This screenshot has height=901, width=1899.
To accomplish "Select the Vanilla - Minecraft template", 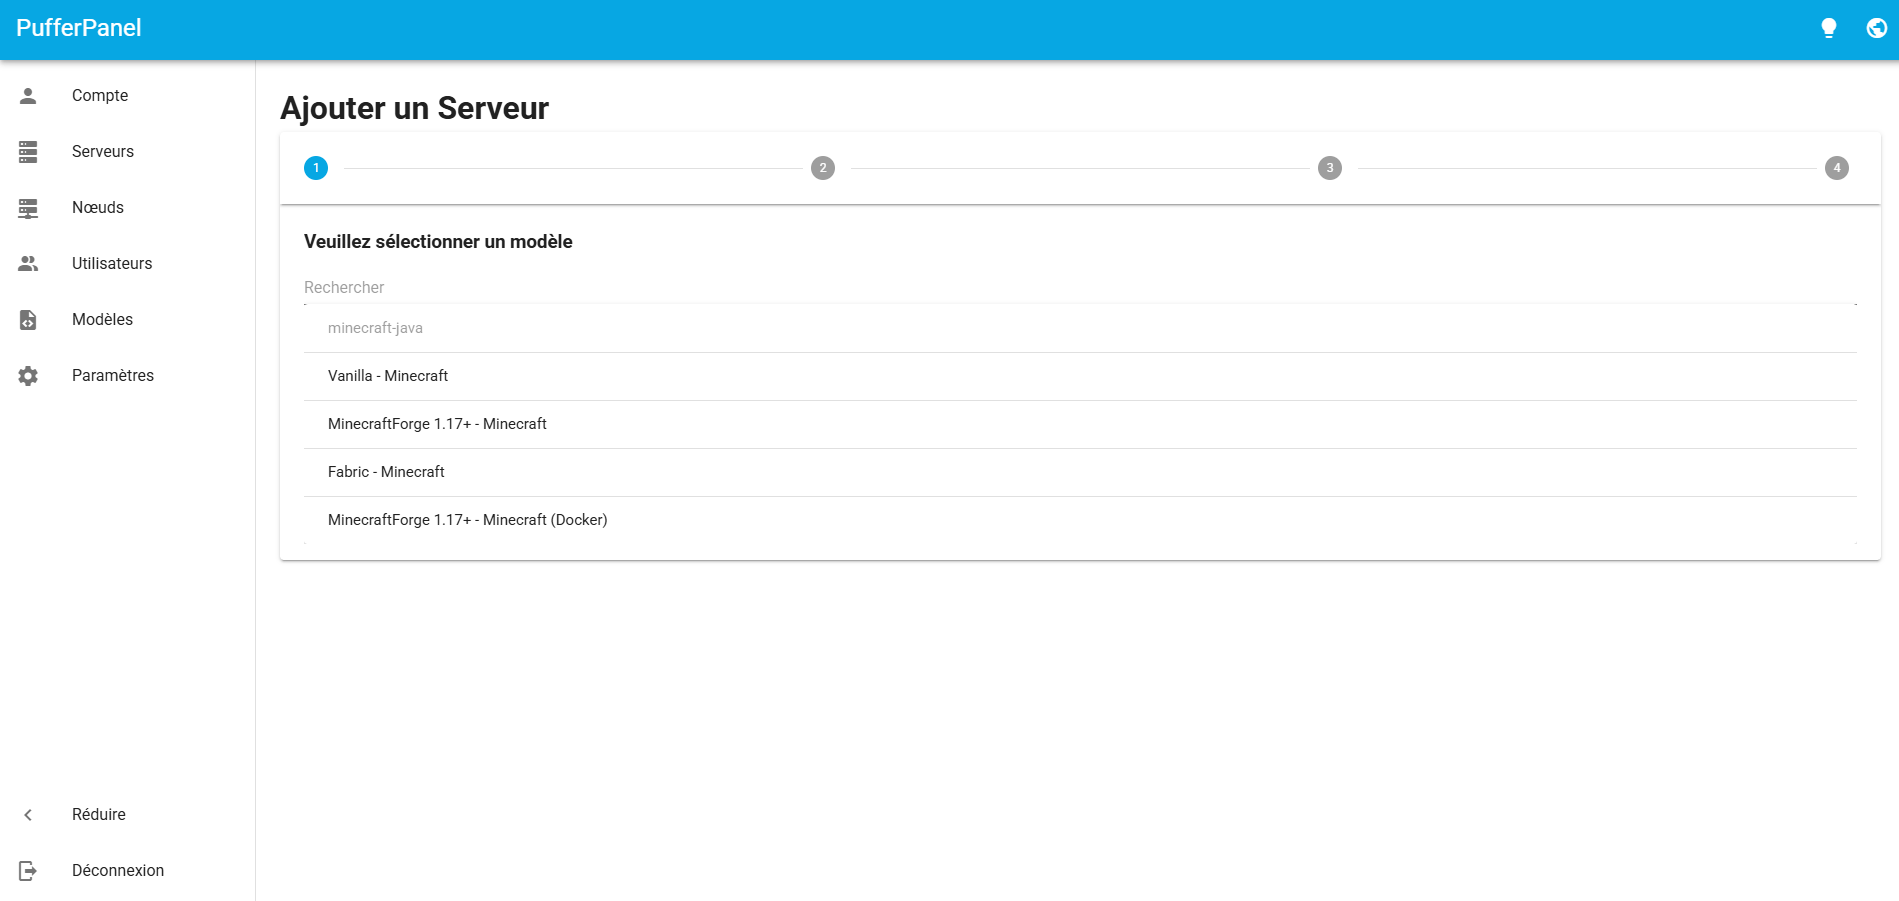I will [388, 376].
